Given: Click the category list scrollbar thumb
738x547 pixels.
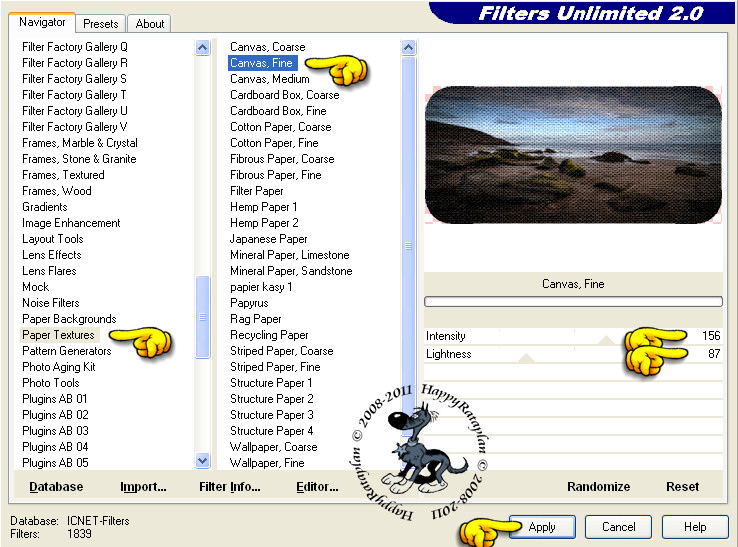Looking at the screenshot, I should [x=202, y=316].
